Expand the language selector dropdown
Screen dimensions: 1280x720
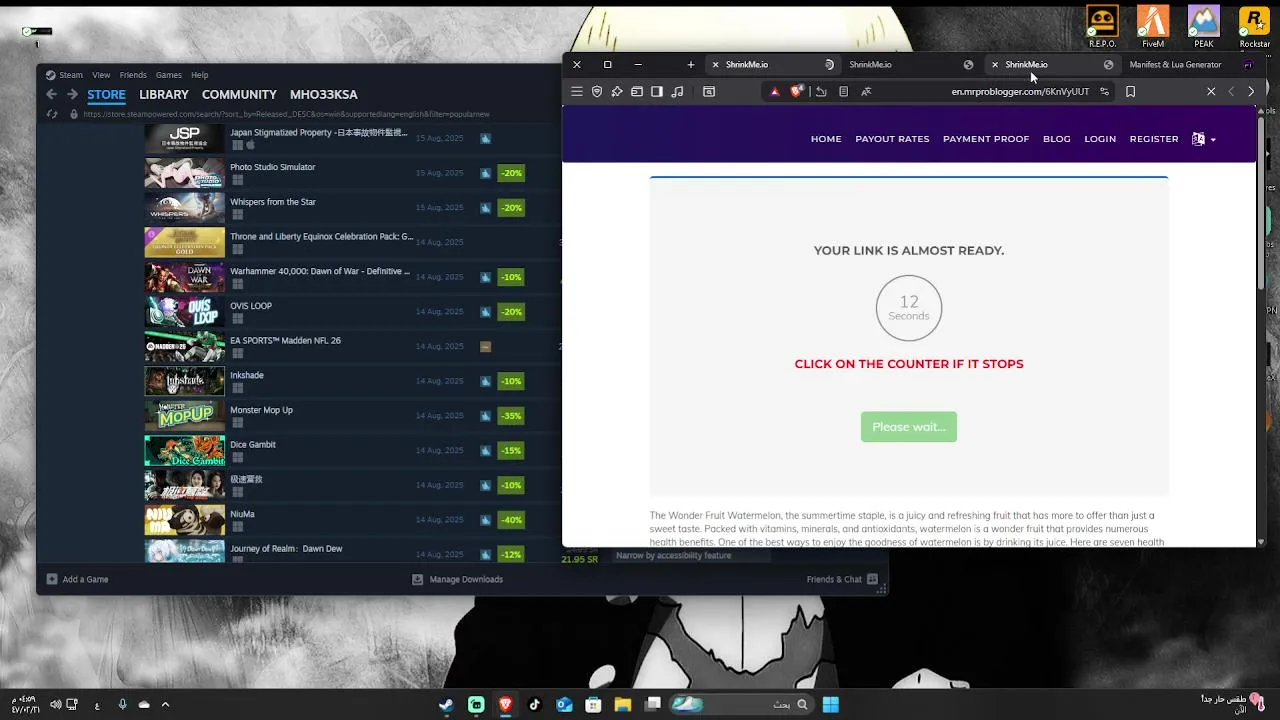pos(1204,139)
